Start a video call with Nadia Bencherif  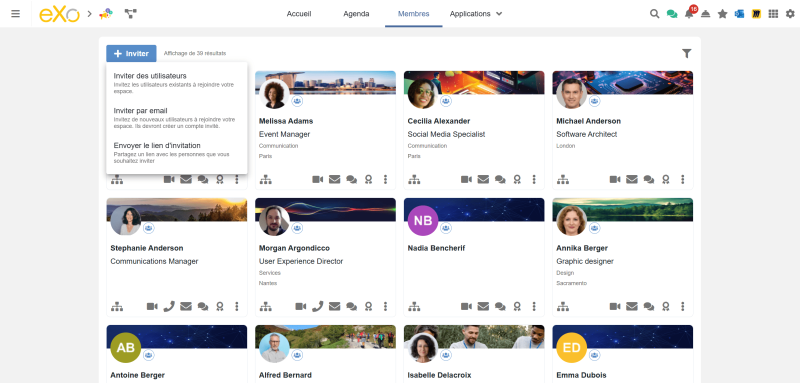(466, 307)
